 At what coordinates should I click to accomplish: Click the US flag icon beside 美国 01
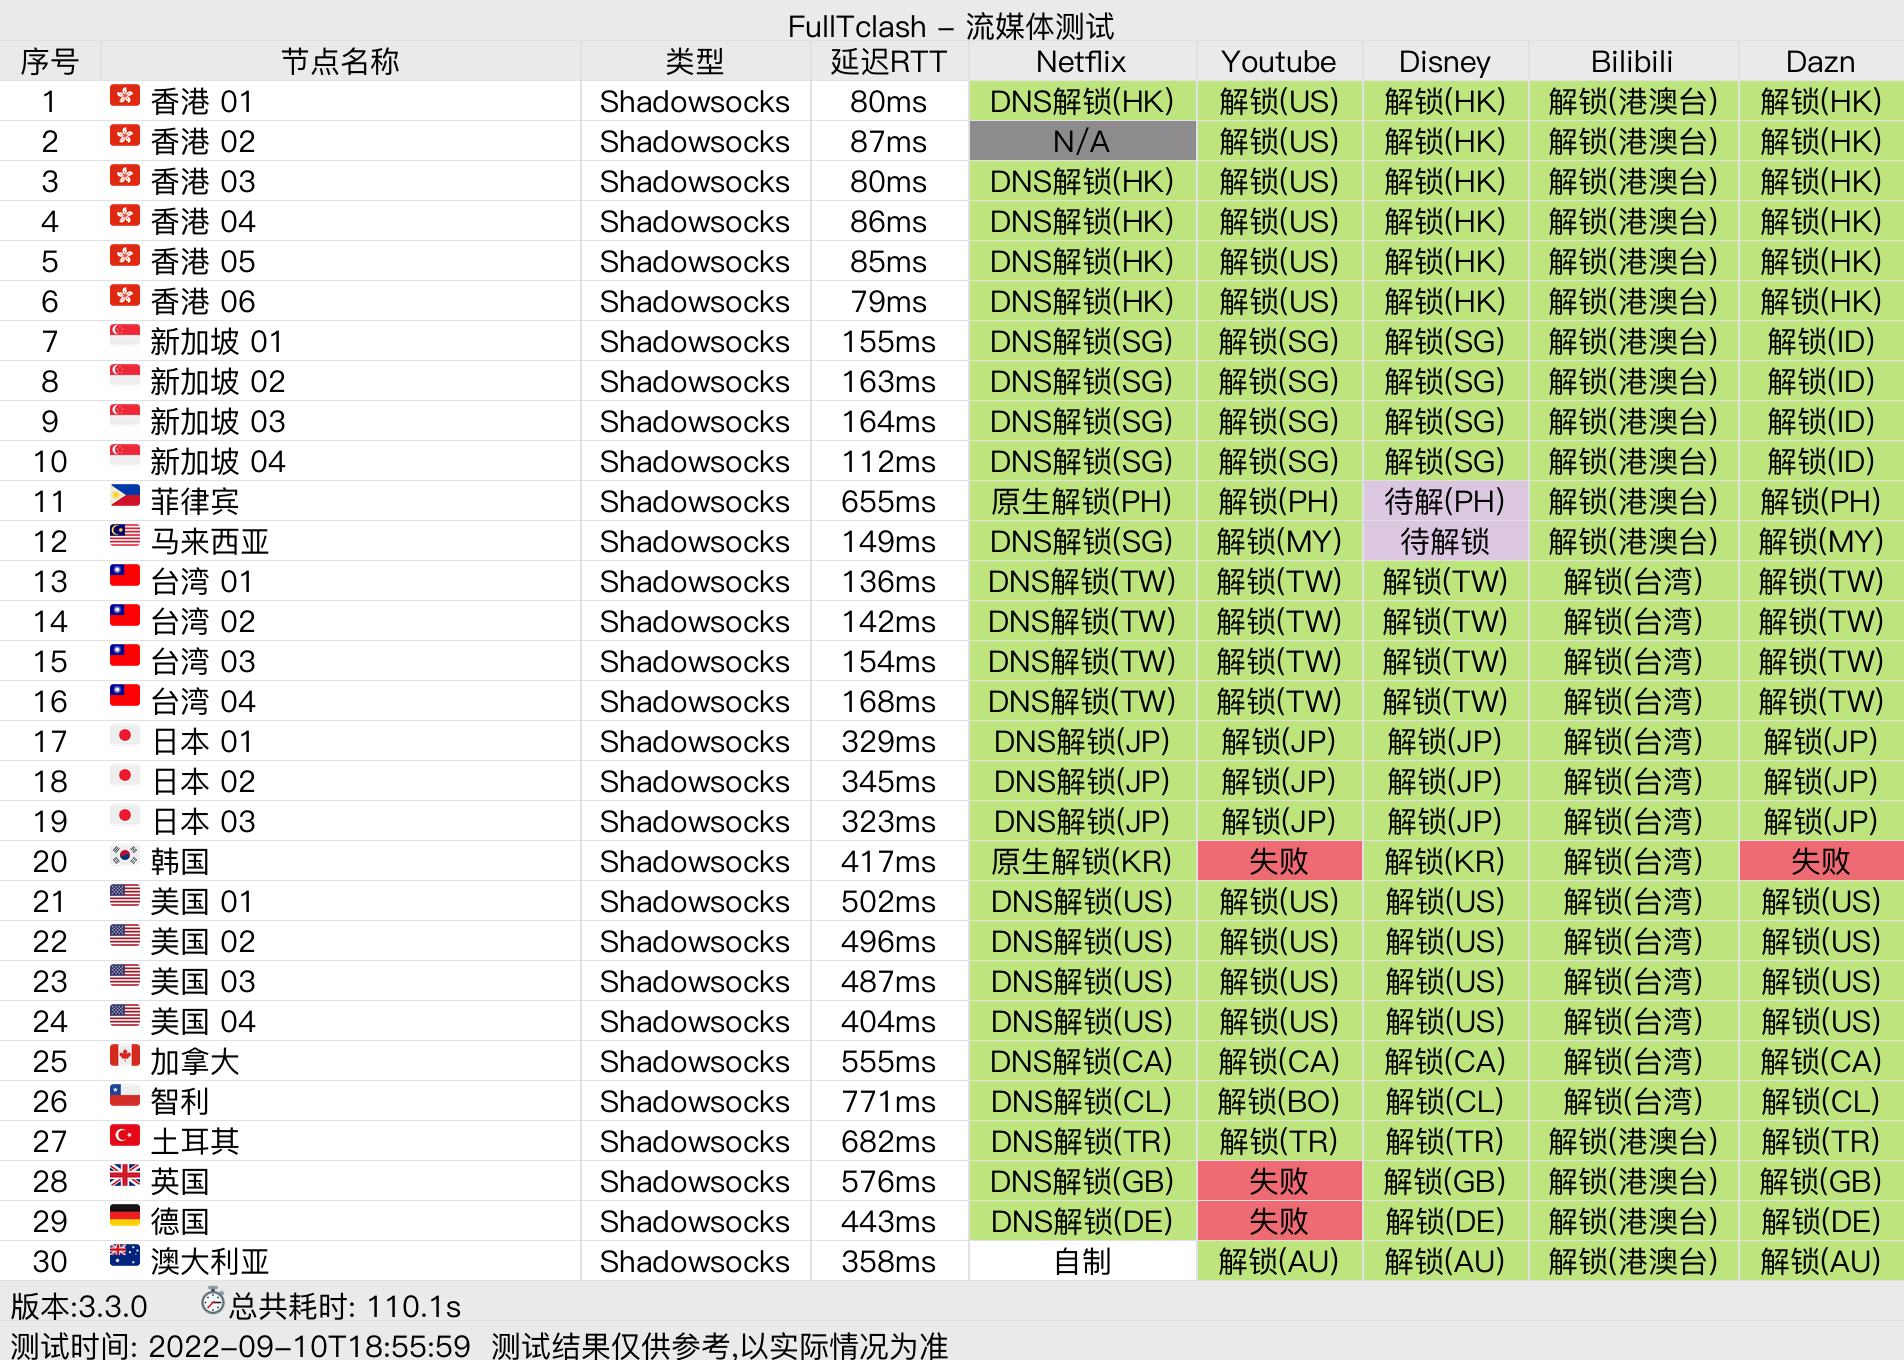pos(125,896)
